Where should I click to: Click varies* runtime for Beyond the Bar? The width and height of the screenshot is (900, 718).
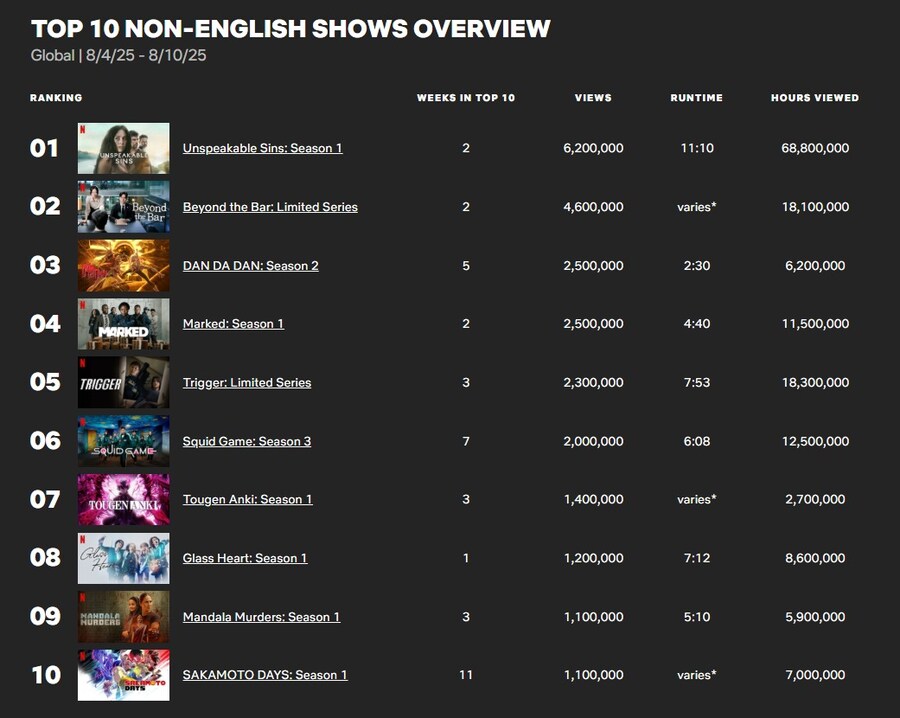[697, 207]
